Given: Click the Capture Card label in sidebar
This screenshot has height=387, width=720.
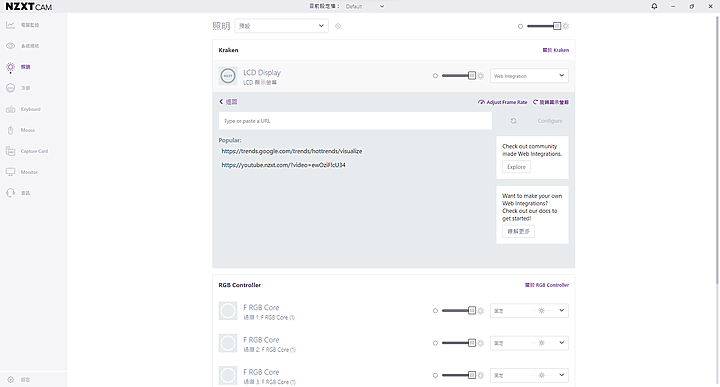Looking at the screenshot, I should coord(34,151).
